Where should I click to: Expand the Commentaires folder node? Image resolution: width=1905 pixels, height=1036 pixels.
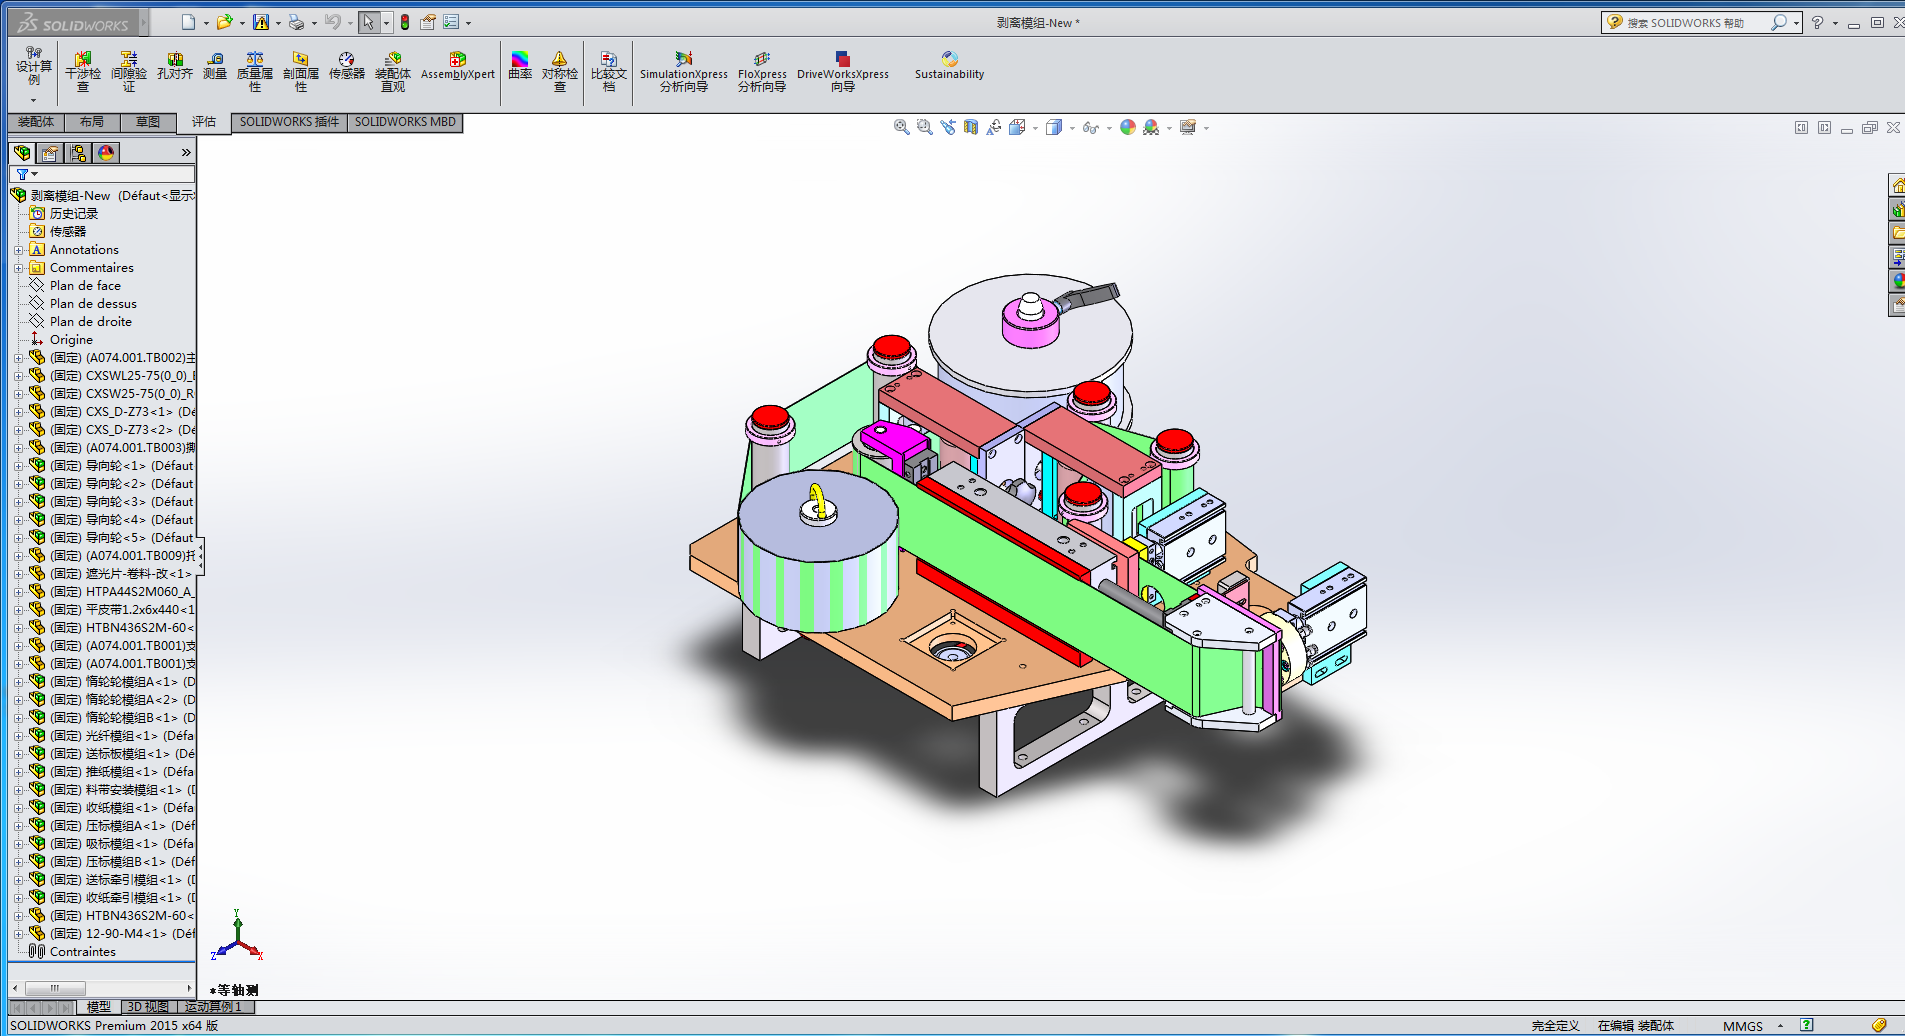point(18,268)
